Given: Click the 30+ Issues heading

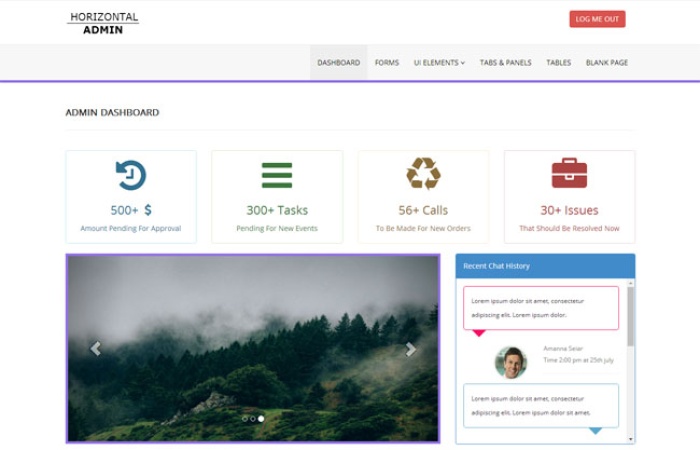Looking at the screenshot, I should coord(569,210).
